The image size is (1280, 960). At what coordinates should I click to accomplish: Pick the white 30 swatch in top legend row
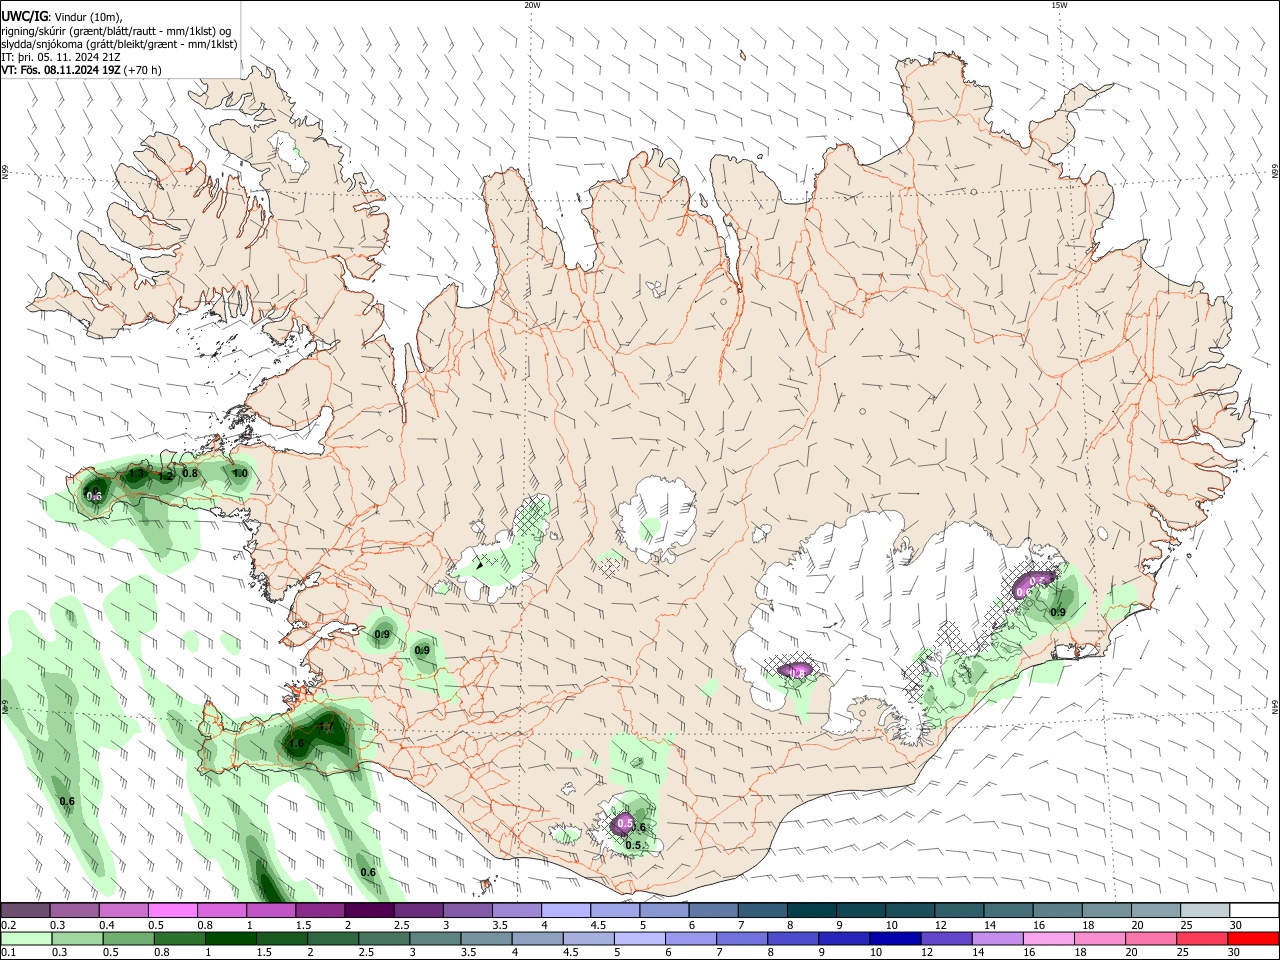(1254, 911)
